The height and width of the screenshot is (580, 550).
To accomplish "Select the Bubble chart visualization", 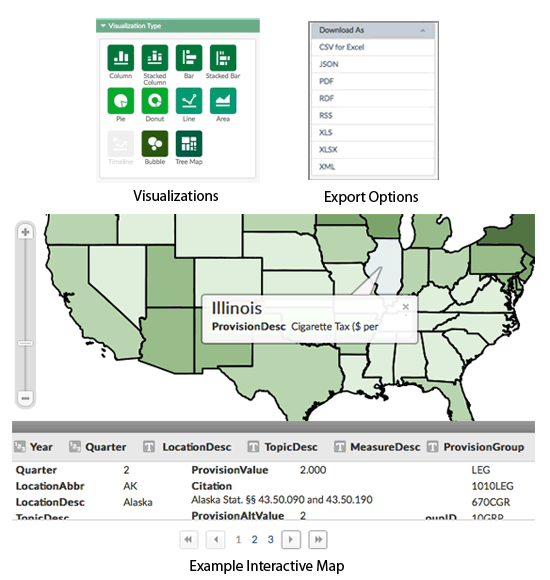I will tap(155, 144).
